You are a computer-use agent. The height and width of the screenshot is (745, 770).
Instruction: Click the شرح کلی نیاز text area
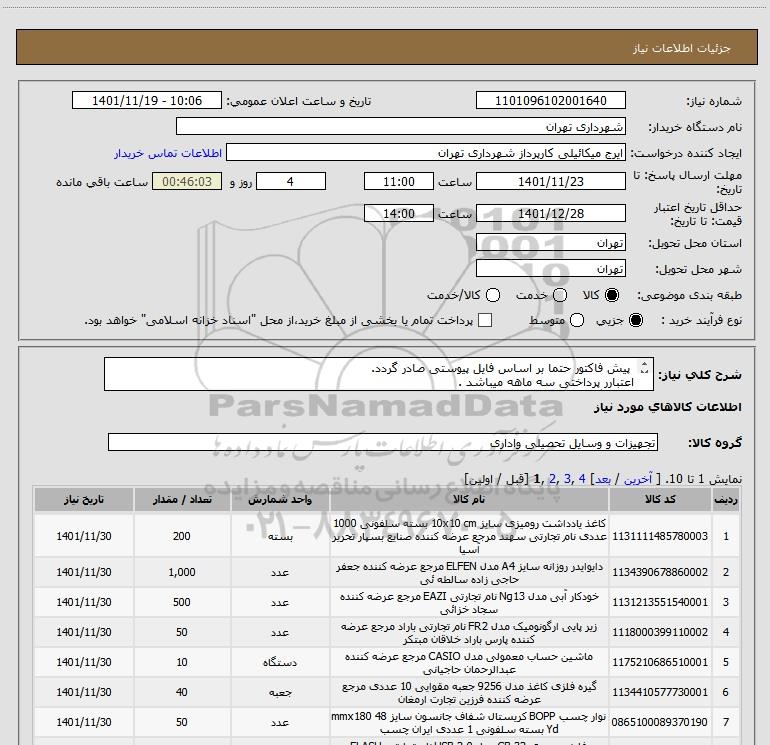[379, 374]
